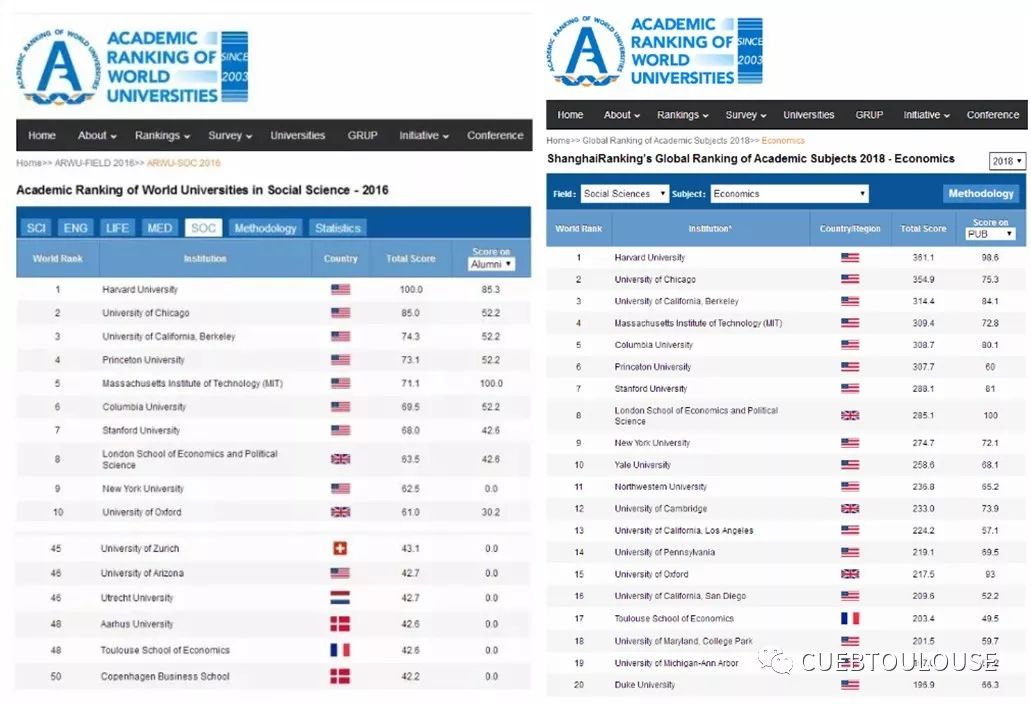Expand the About menu in left navigation
The image size is (1031, 704).
point(97,135)
